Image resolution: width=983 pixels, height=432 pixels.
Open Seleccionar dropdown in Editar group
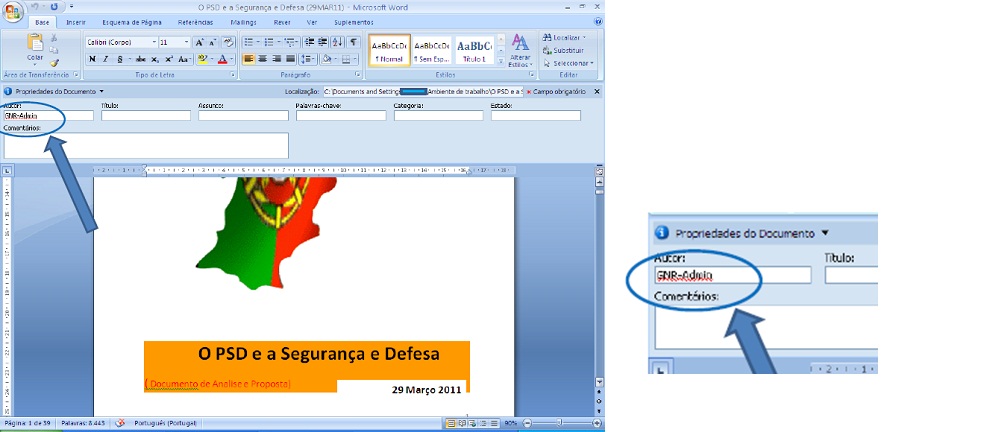click(568, 63)
